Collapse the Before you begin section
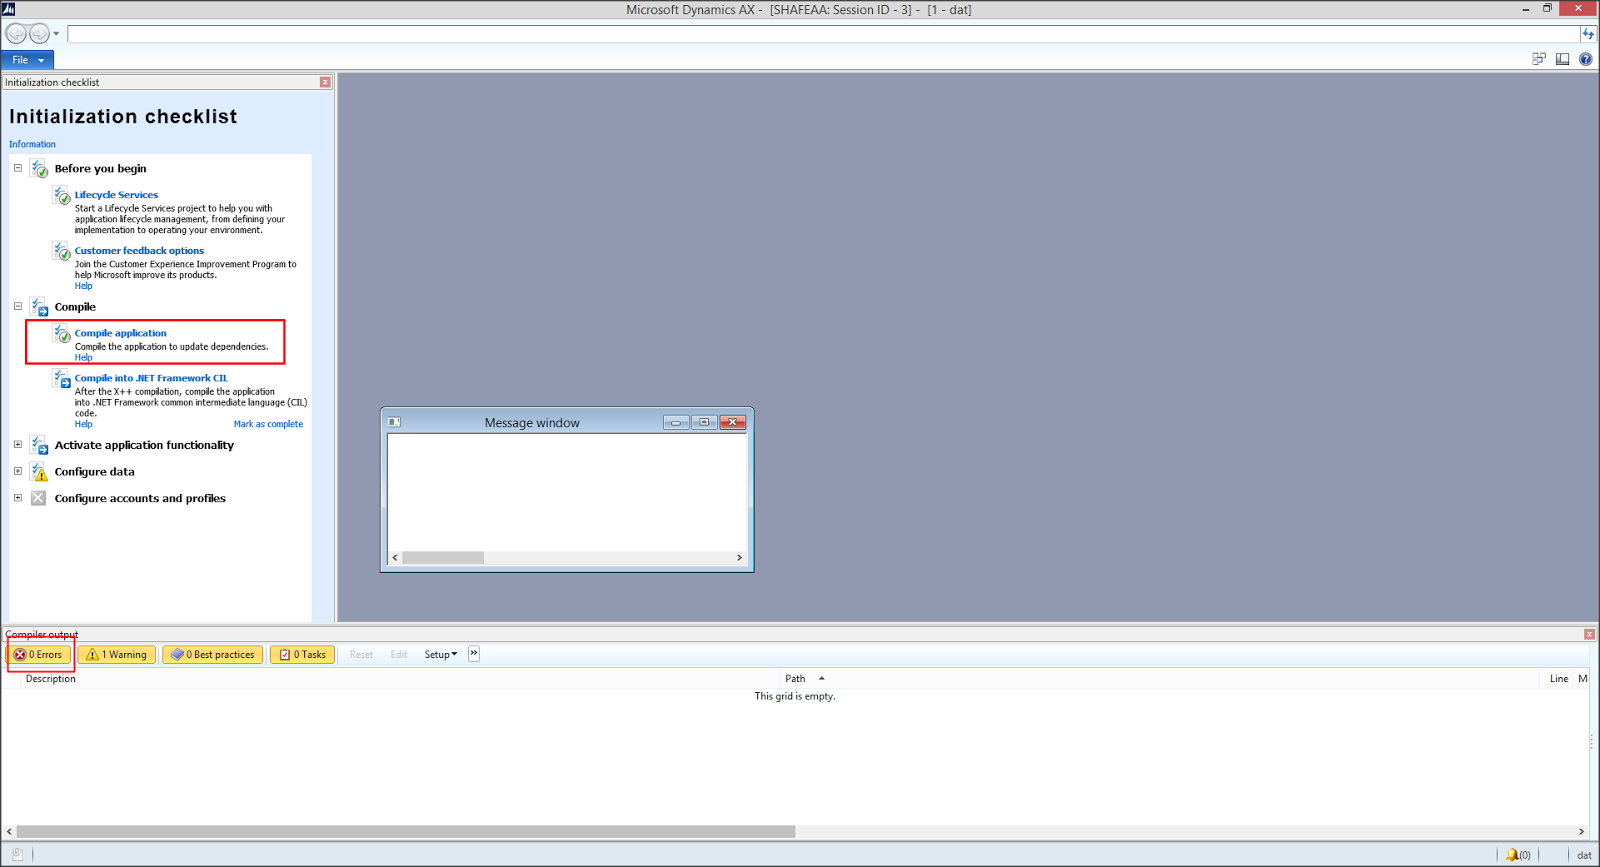1600x867 pixels. coord(18,168)
